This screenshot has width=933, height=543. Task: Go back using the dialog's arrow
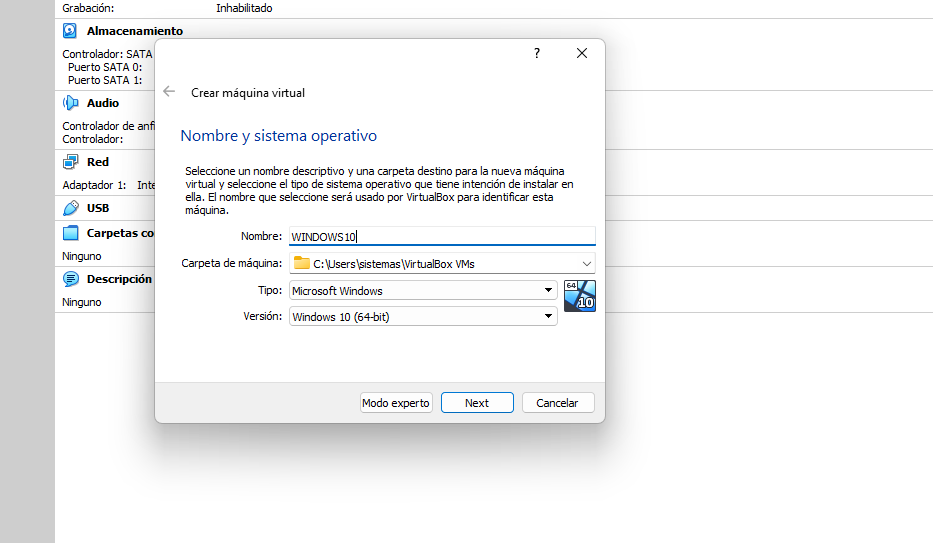(169, 92)
